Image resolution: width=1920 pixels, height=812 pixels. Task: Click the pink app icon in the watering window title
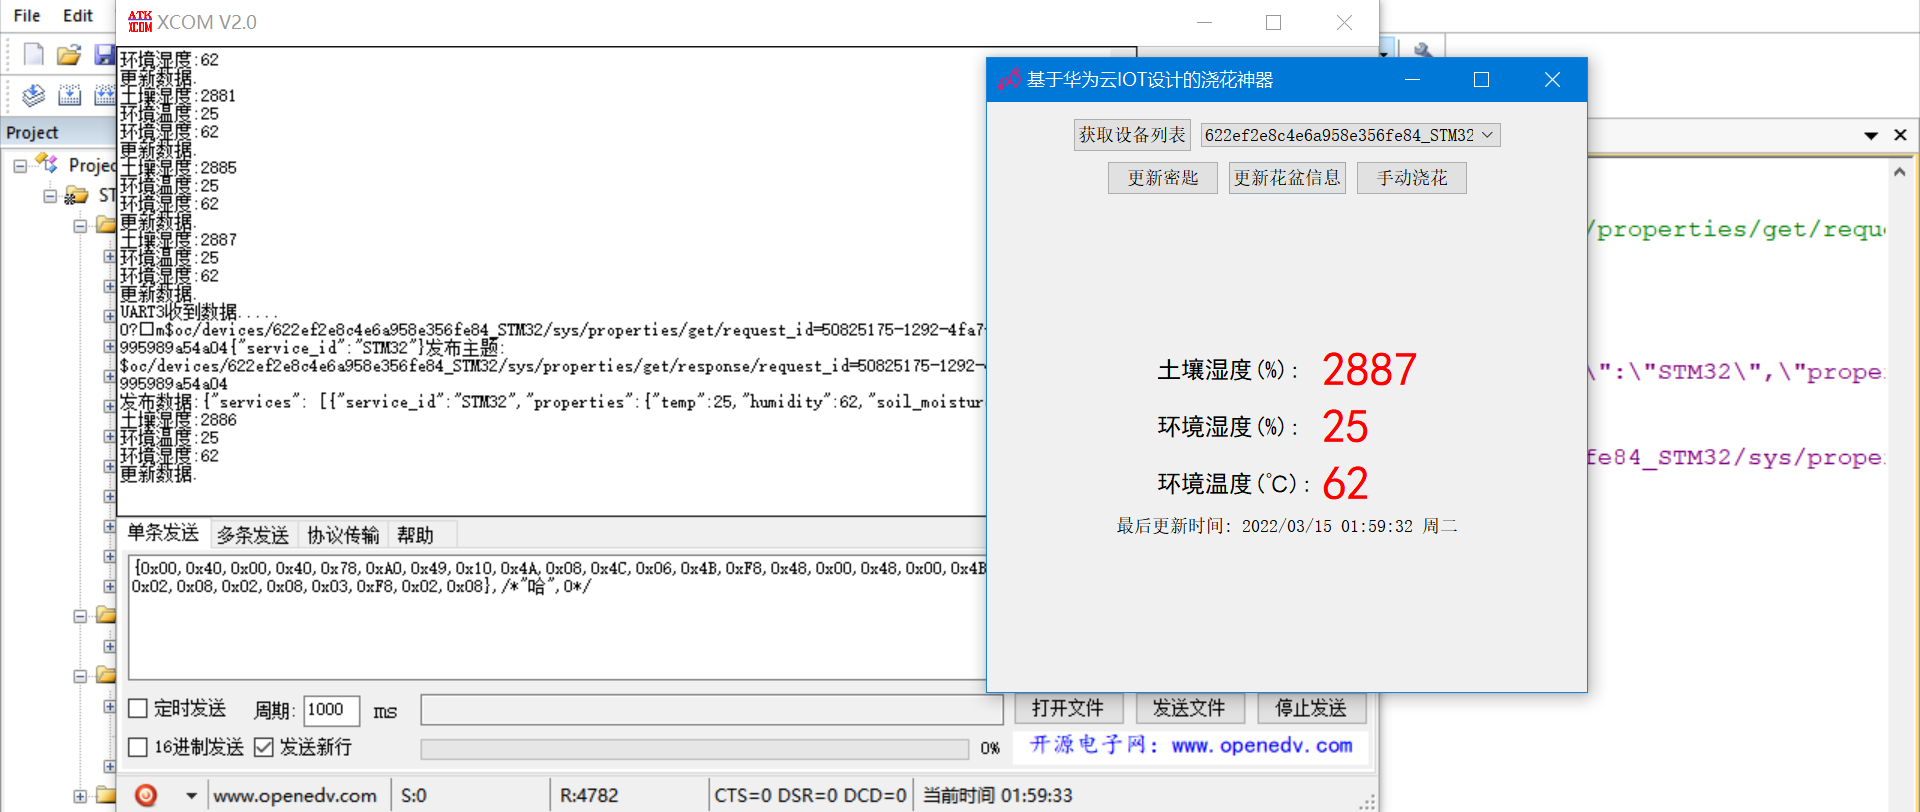click(x=1009, y=80)
